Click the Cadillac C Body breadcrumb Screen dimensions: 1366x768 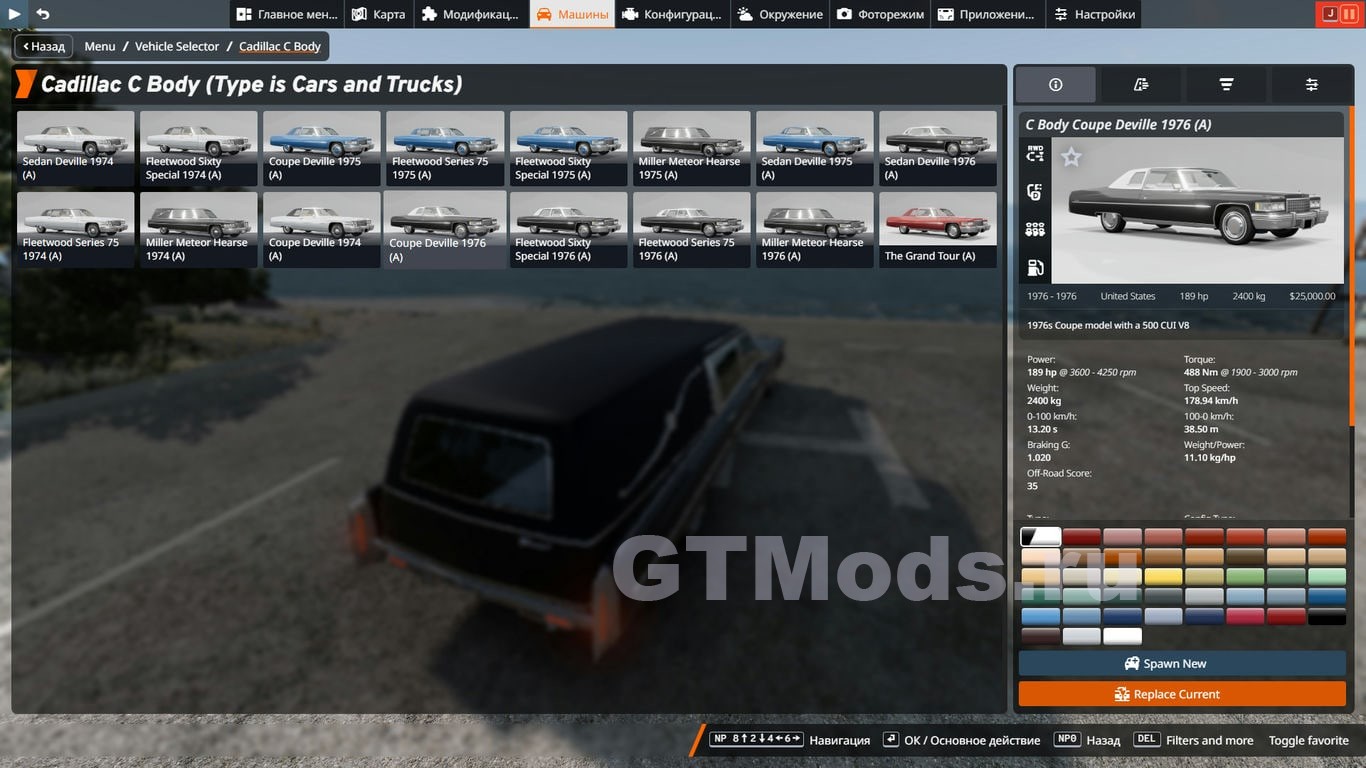(x=280, y=46)
